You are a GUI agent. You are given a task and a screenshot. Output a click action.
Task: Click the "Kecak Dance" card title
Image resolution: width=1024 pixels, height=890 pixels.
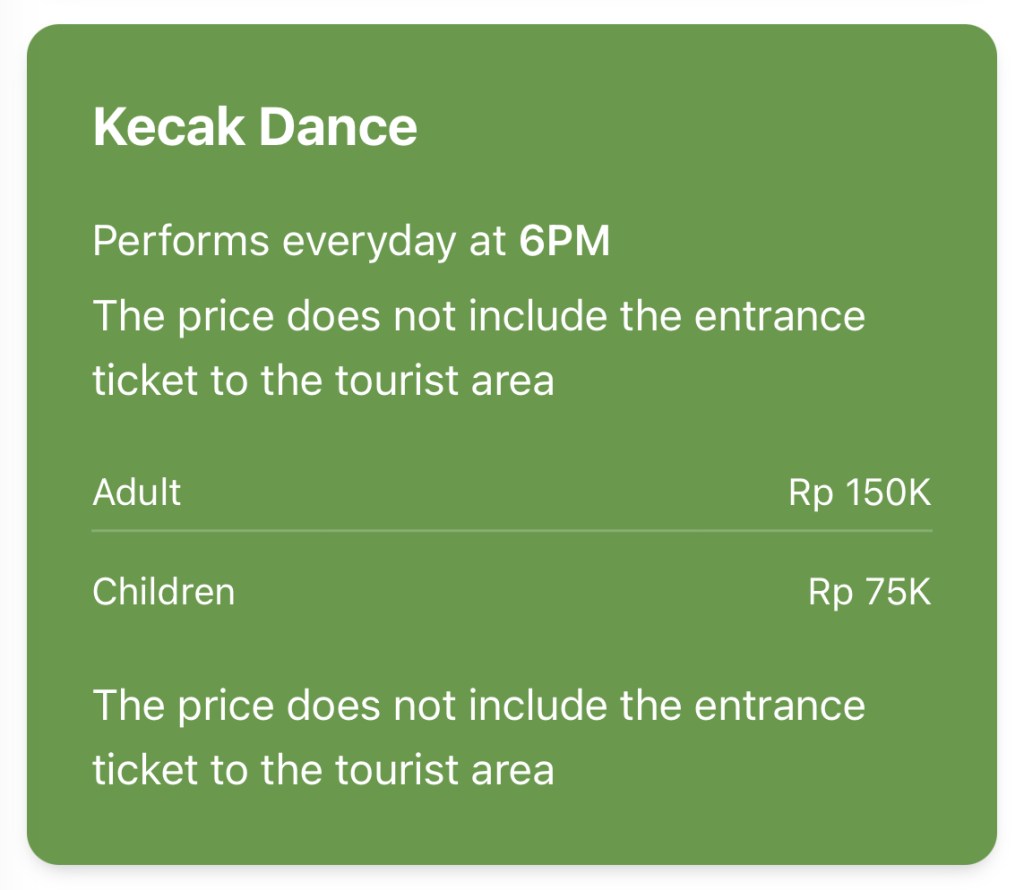[x=255, y=128]
